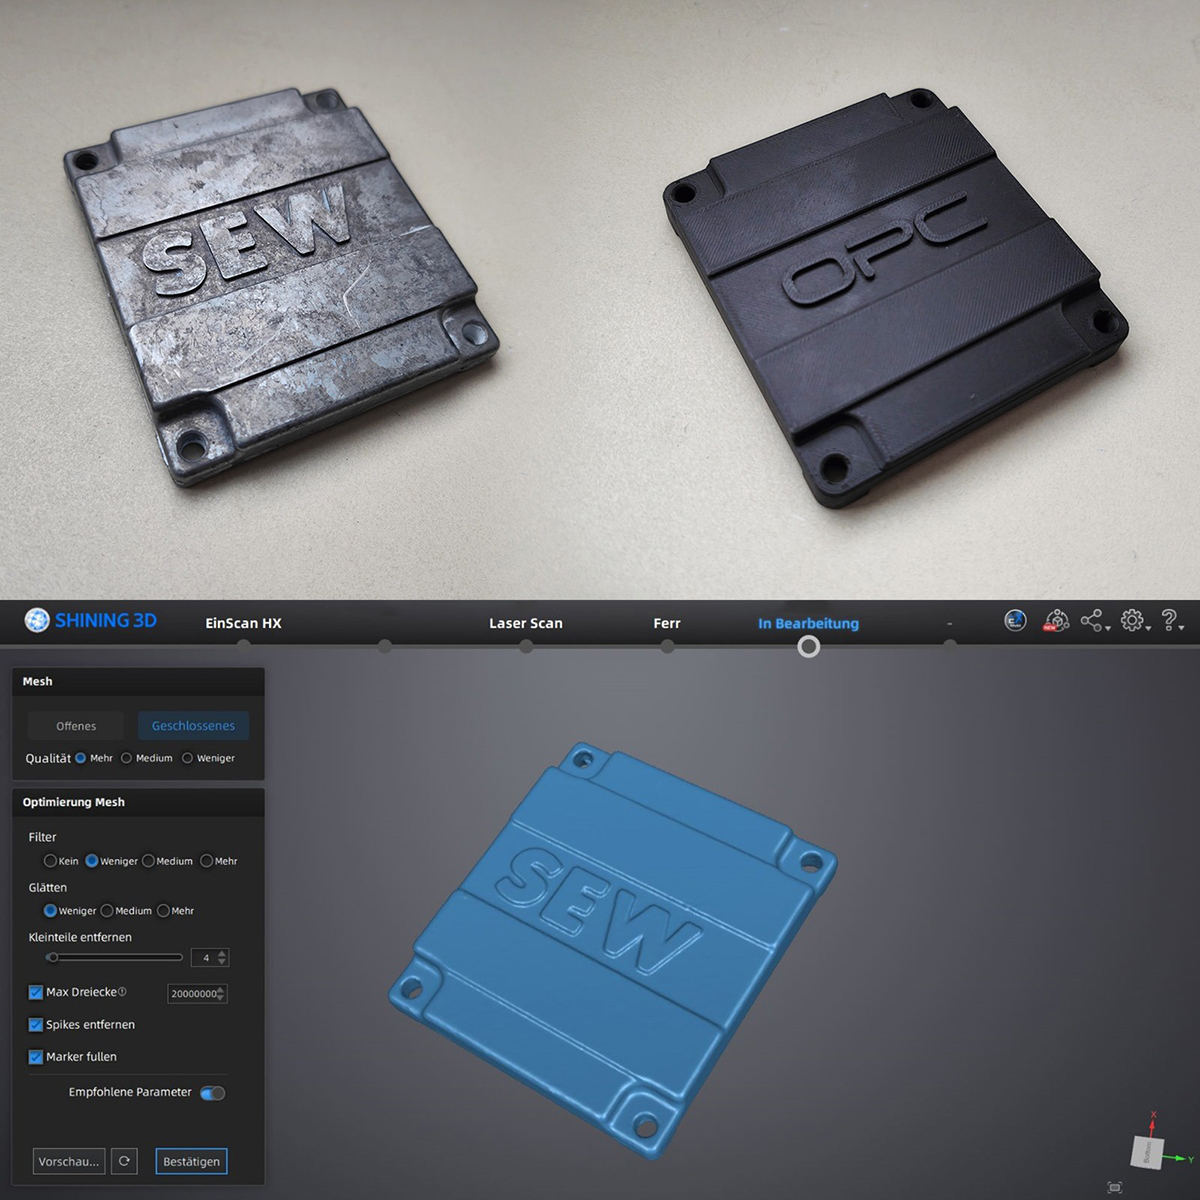Image resolution: width=1200 pixels, height=1200 pixels.
Task: Choose Mehr under Glätten
Action: tap(164, 911)
